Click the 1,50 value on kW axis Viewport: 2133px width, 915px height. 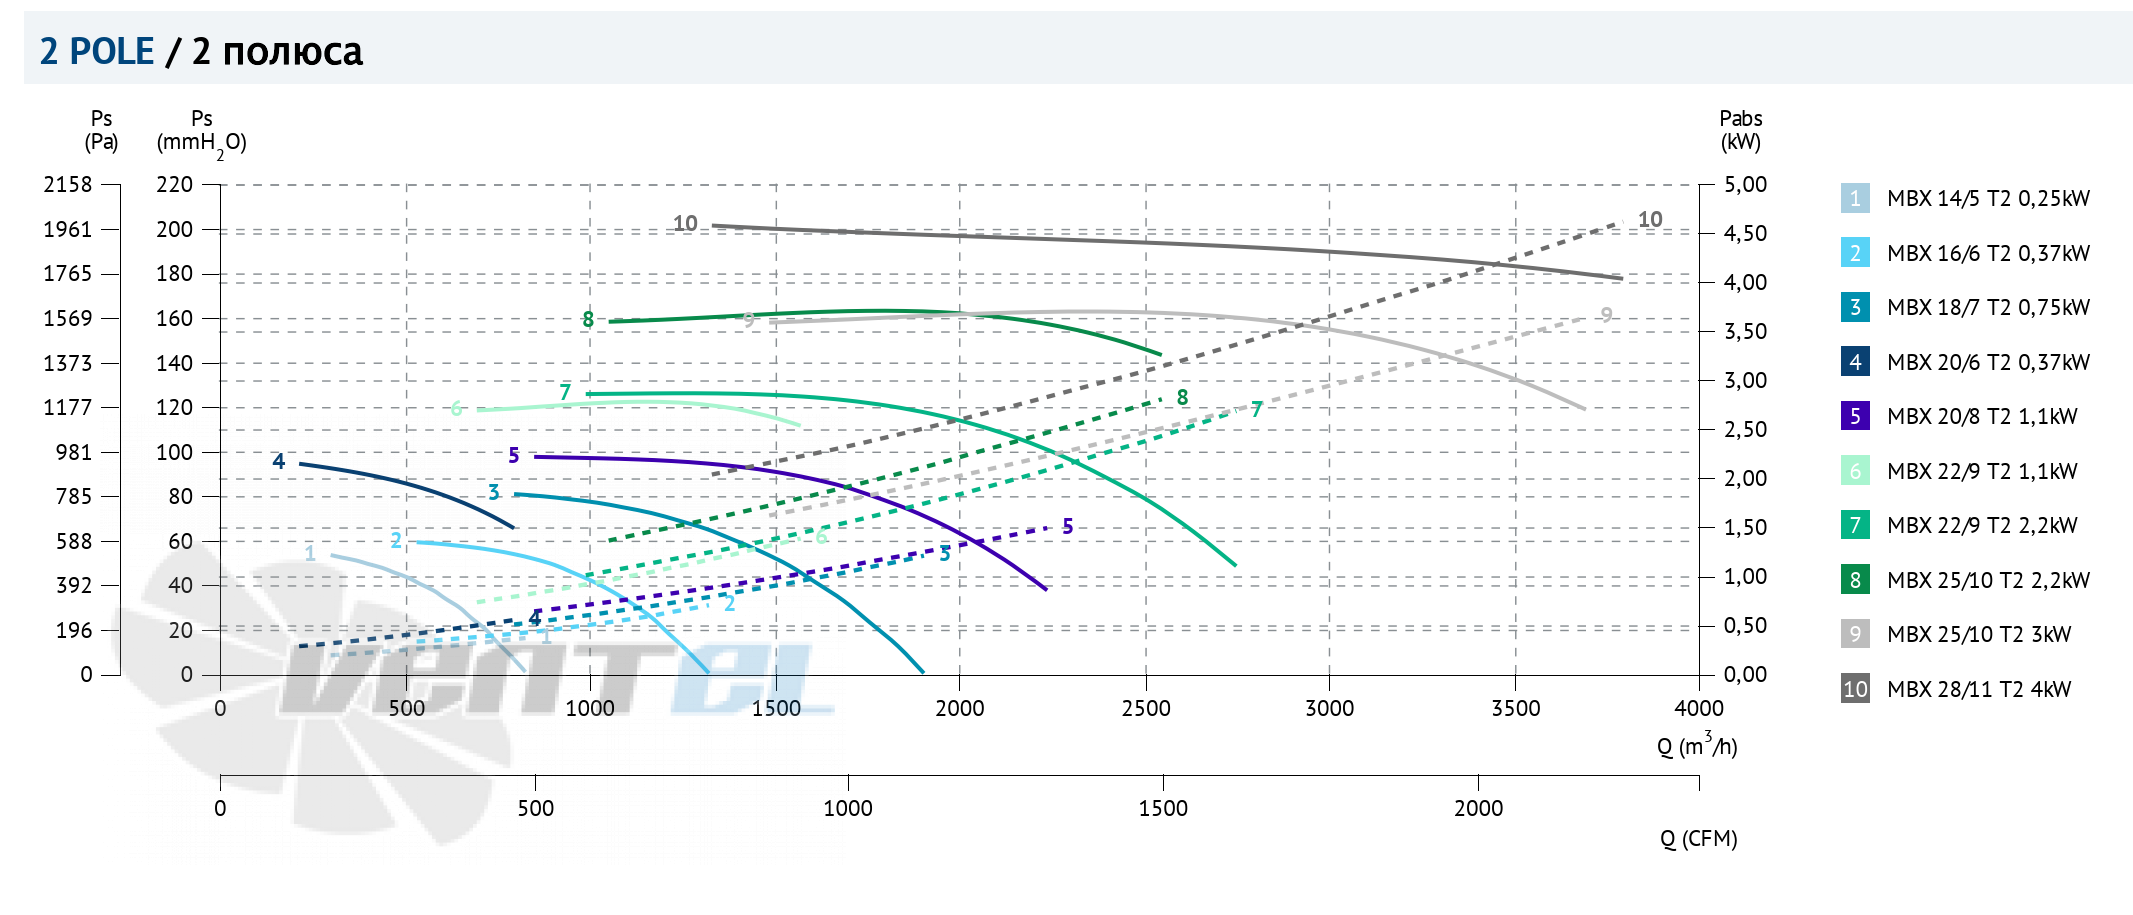point(1745,527)
